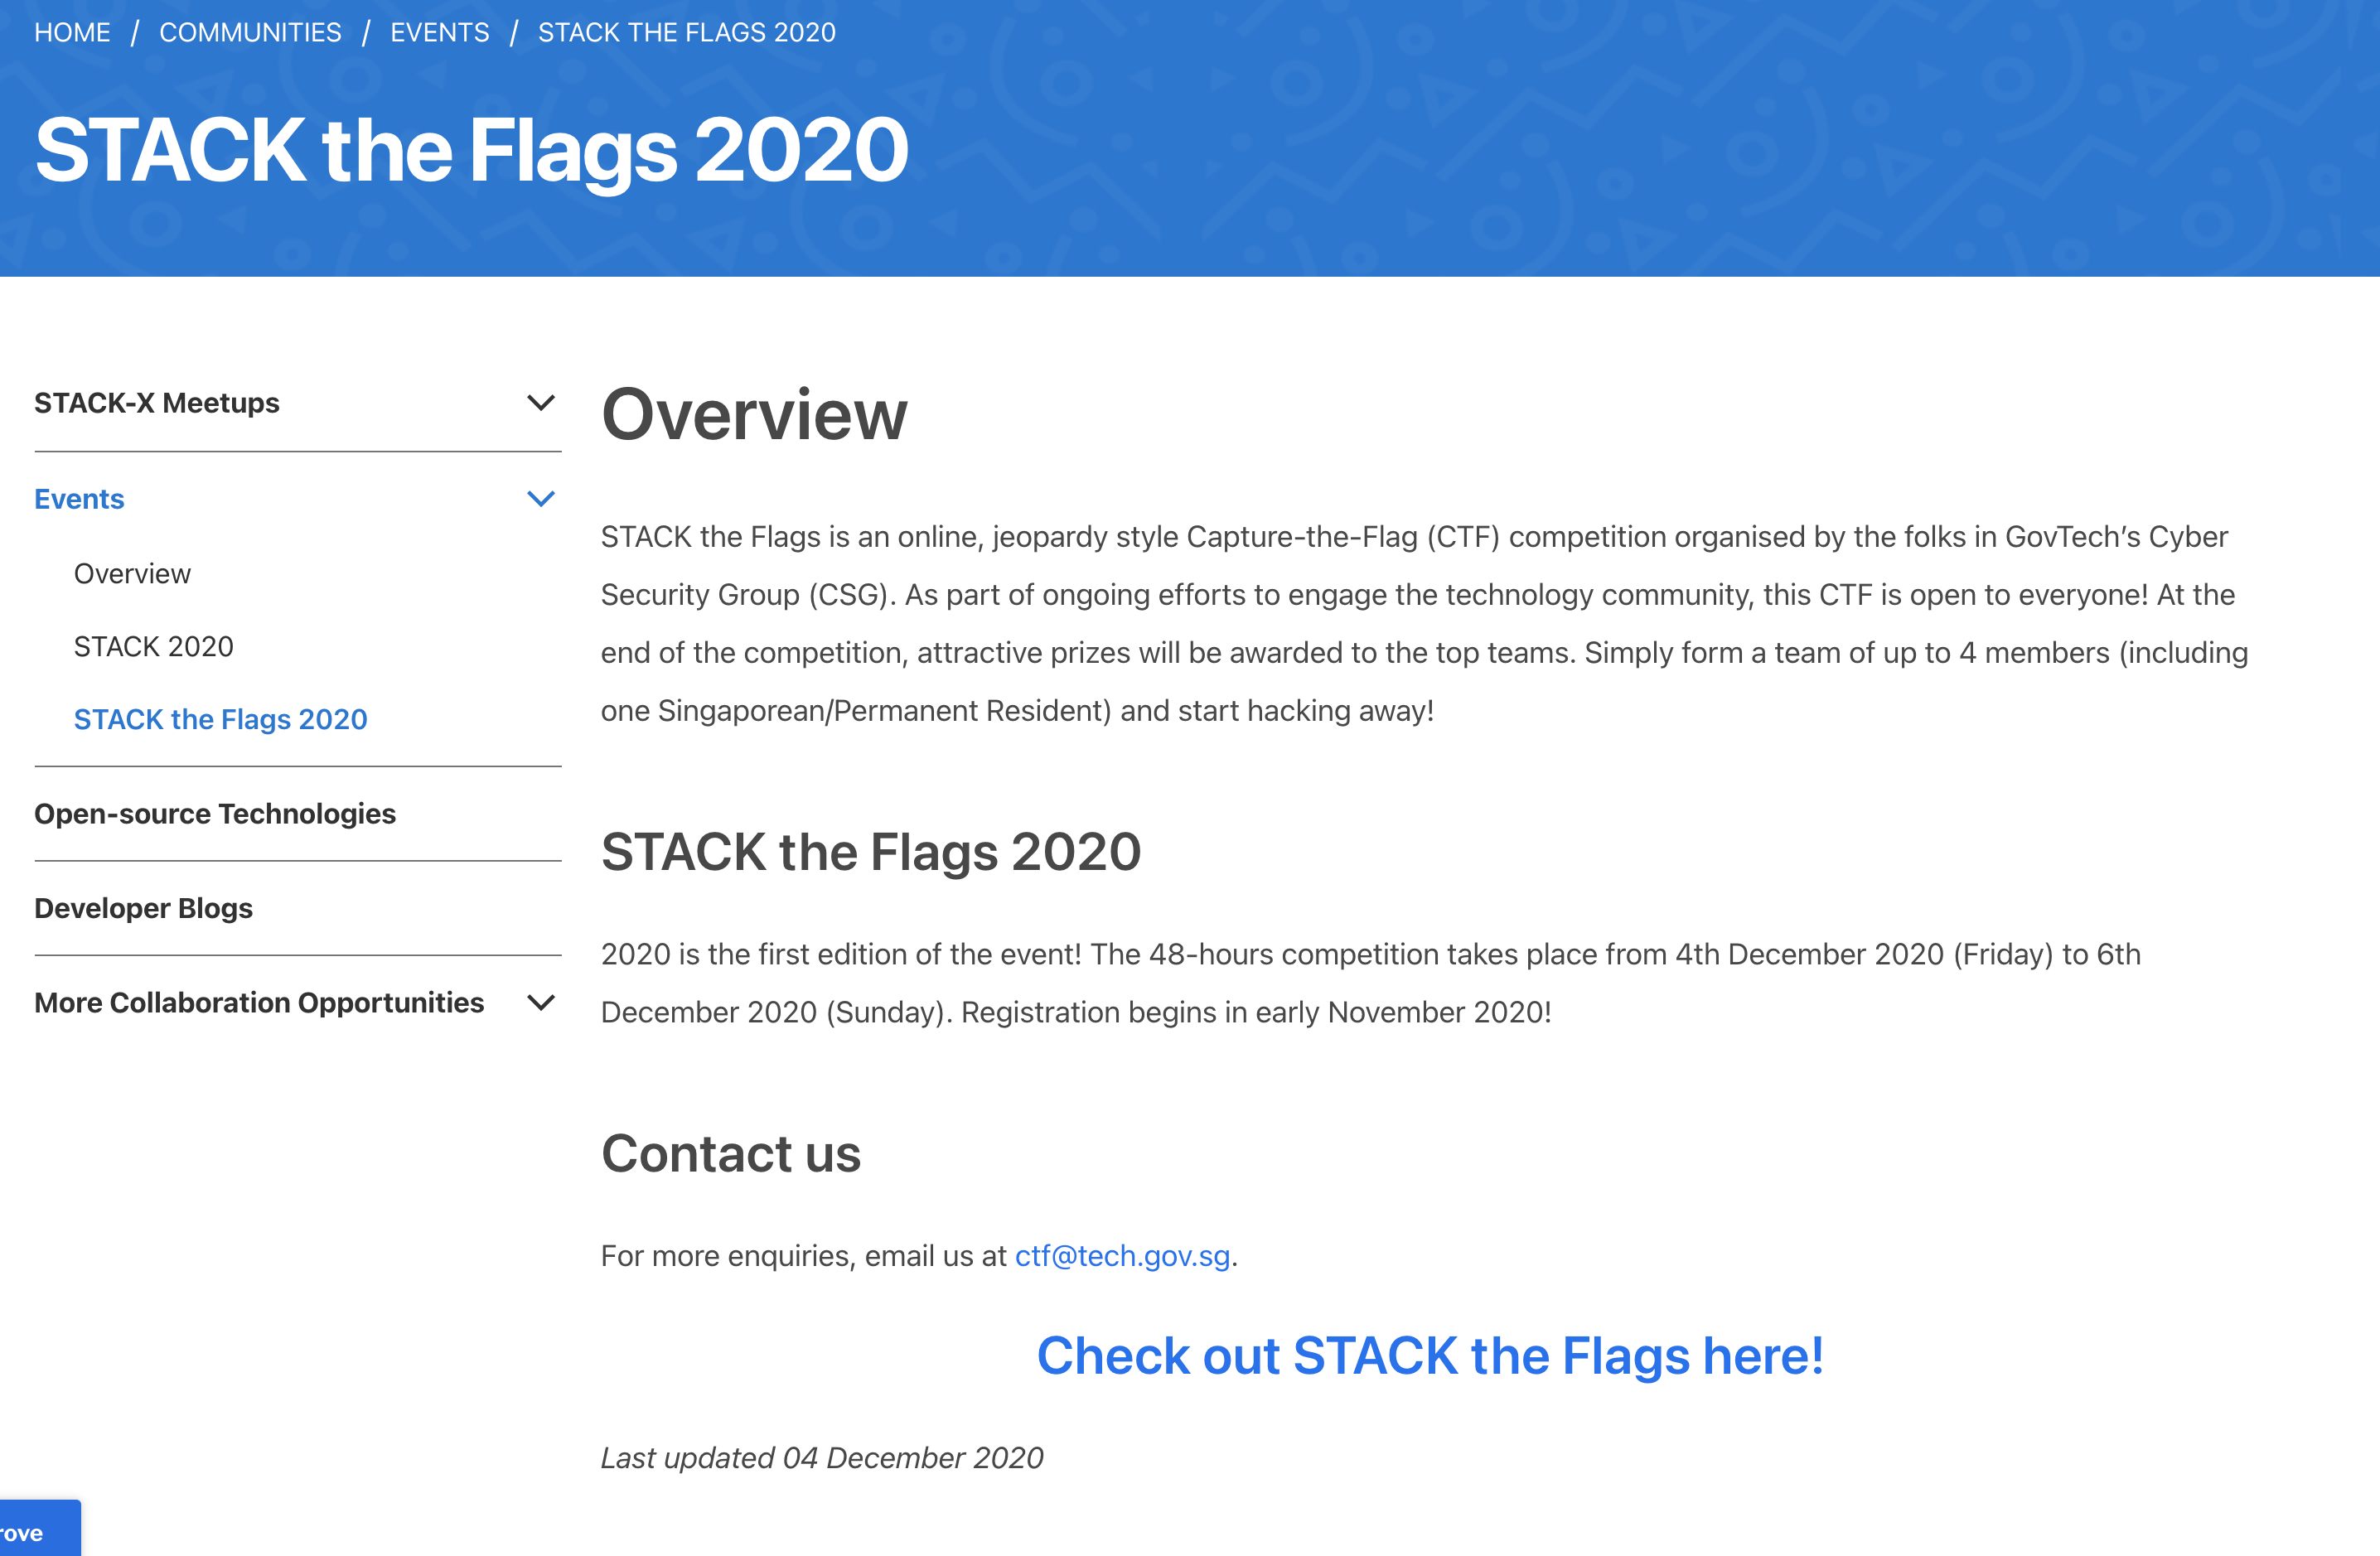Follow Check out STACK the Flags here!
Screen dimensions: 2380x1556
tap(1430, 1356)
